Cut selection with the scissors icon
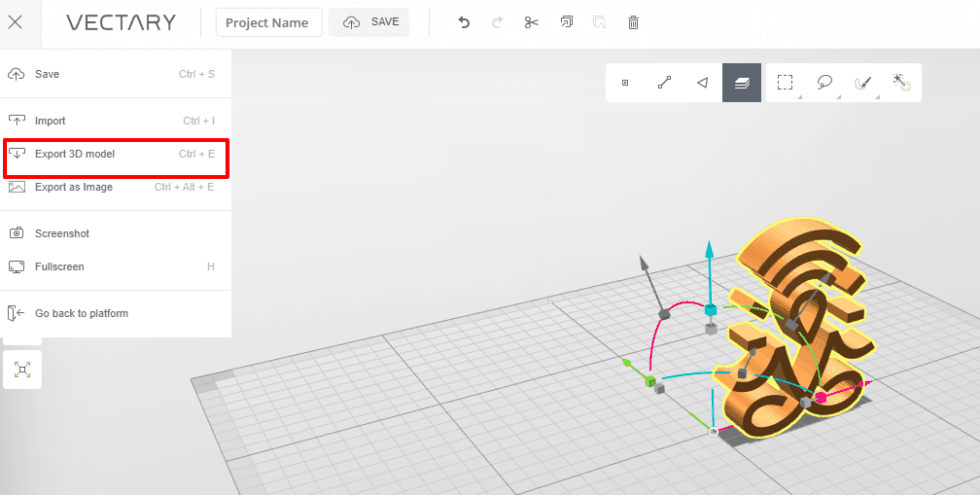The height and width of the screenshot is (495, 980). pyautogui.click(x=531, y=22)
